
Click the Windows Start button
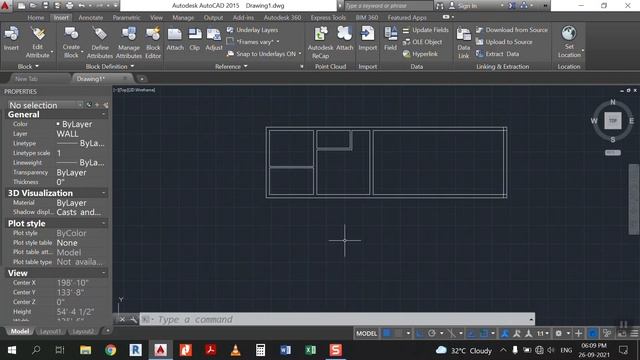12,350
